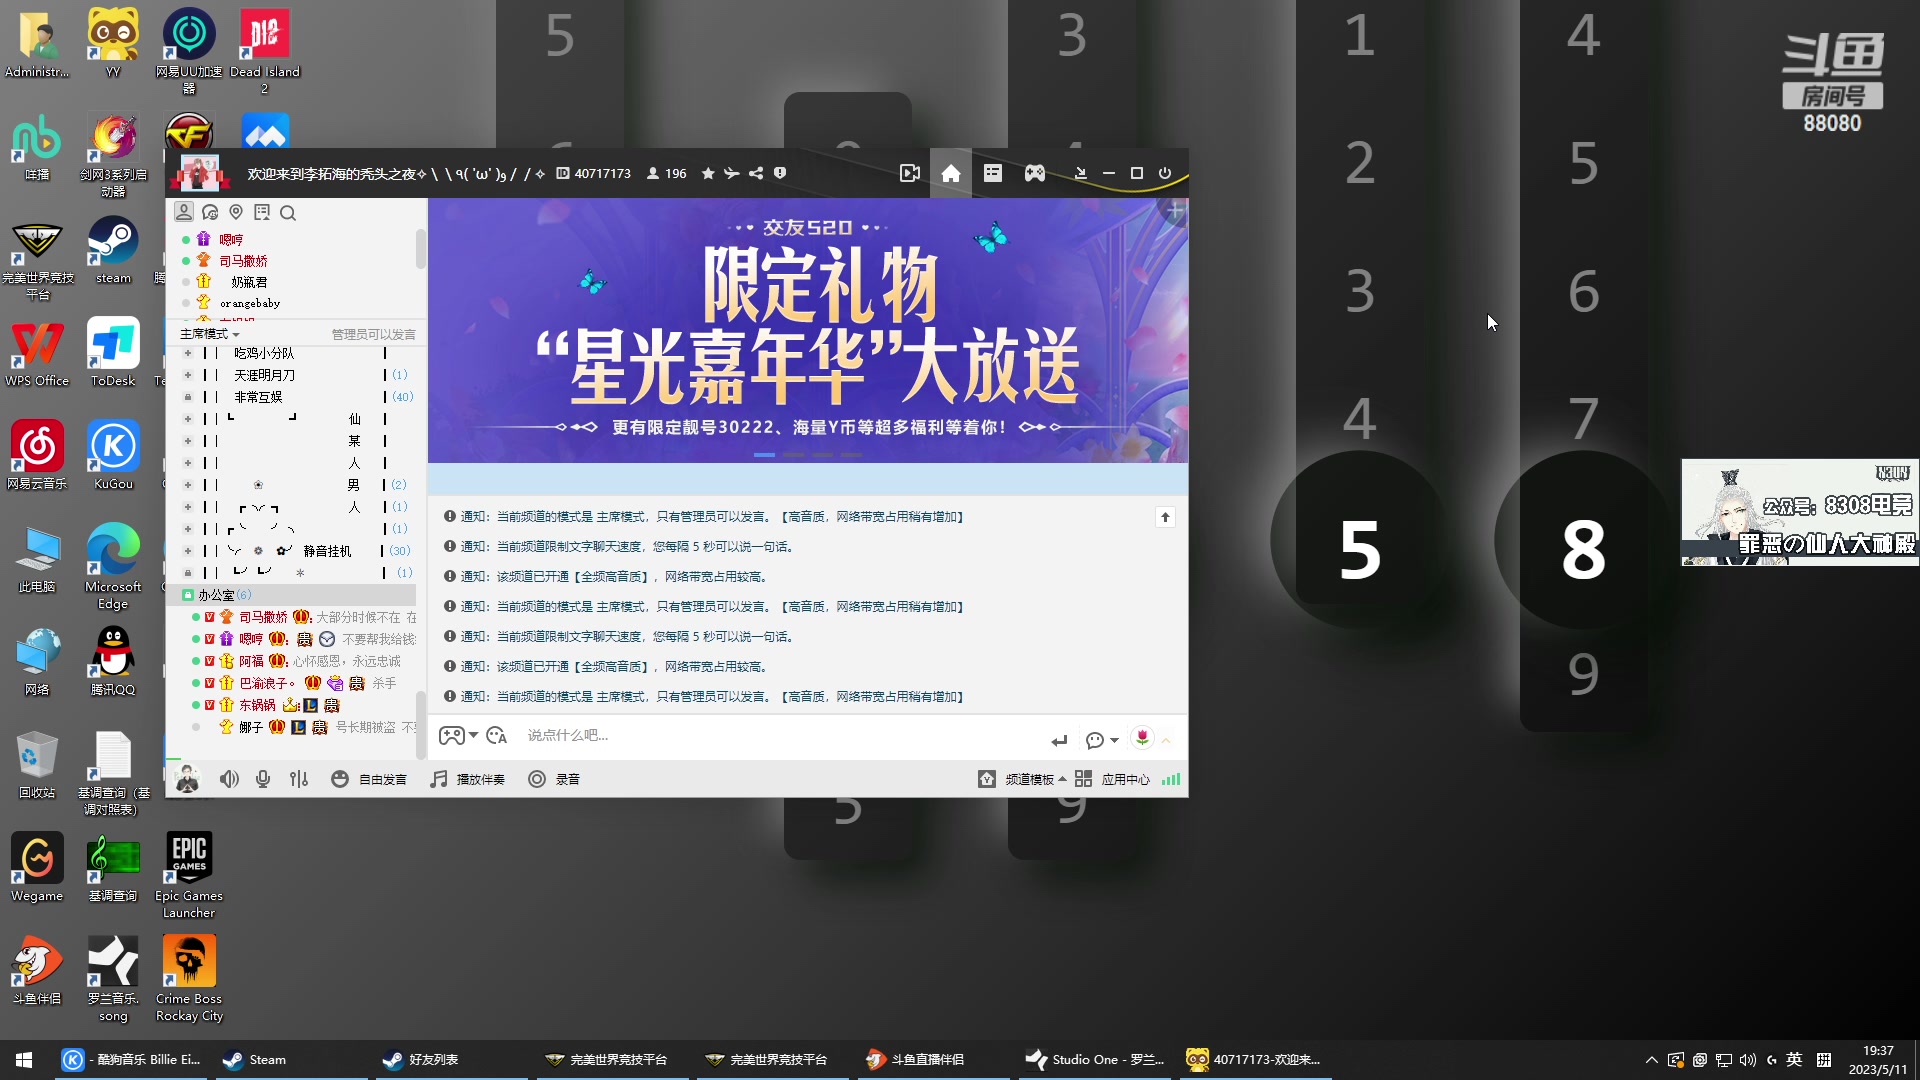Click the game controller icon in the title bar
Screen dimensions: 1920x1080
pyautogui.click(x=1034, y=172)
